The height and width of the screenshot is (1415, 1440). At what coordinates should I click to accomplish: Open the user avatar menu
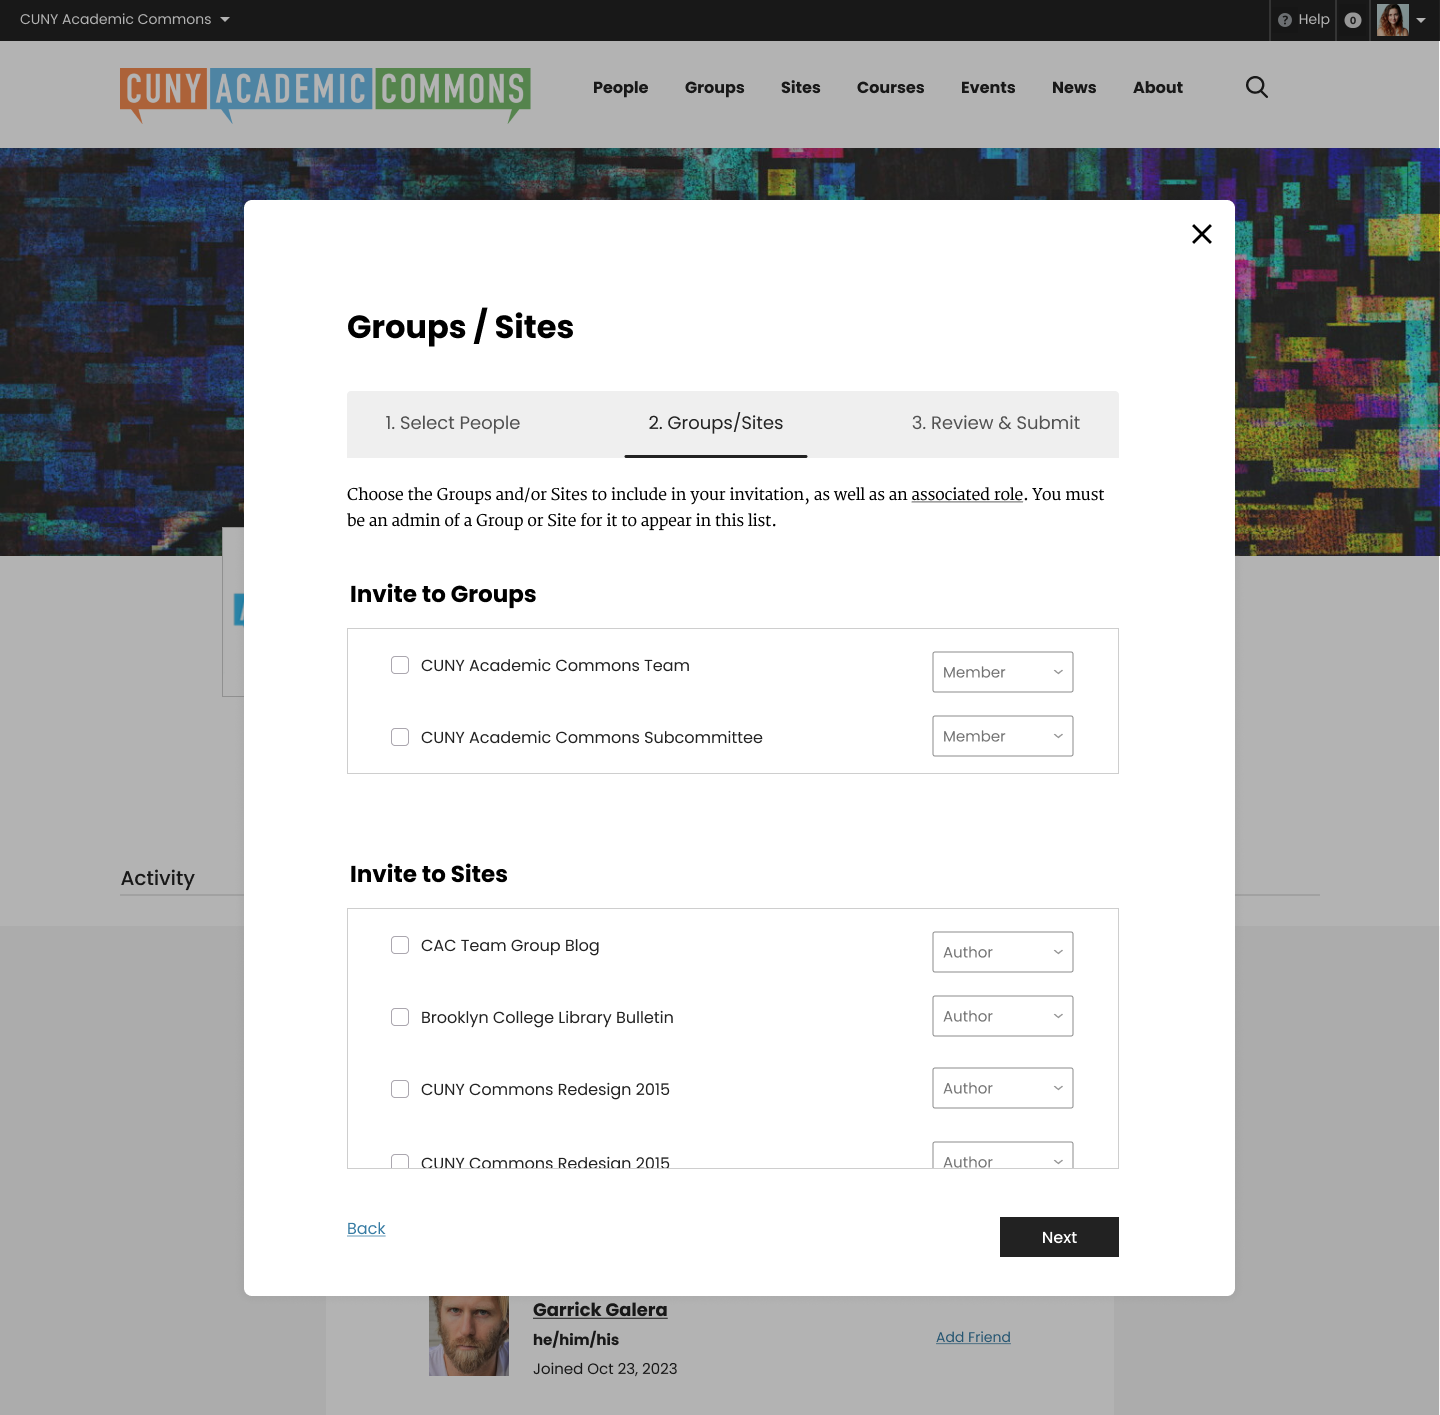coord(1393,20)
